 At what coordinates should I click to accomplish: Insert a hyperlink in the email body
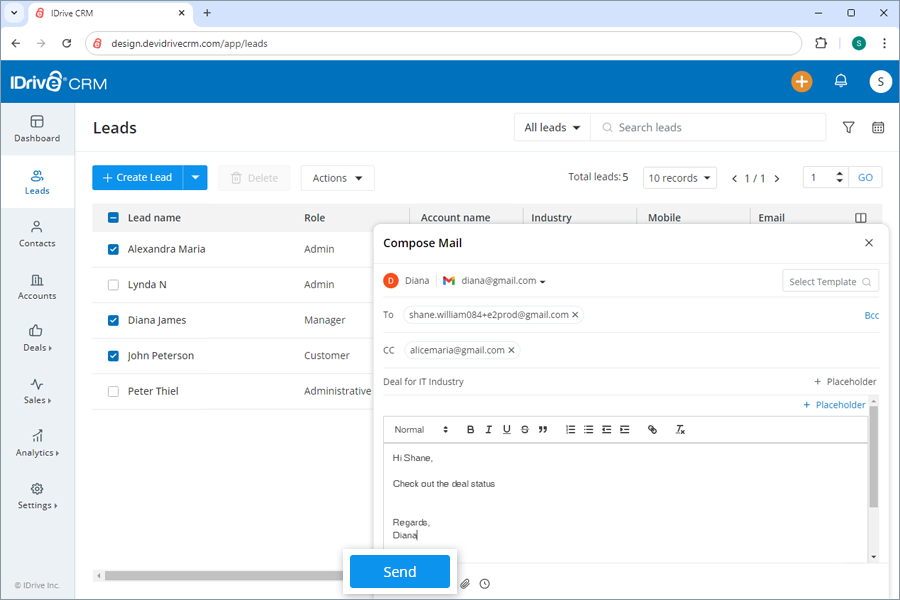coord(653,429)
